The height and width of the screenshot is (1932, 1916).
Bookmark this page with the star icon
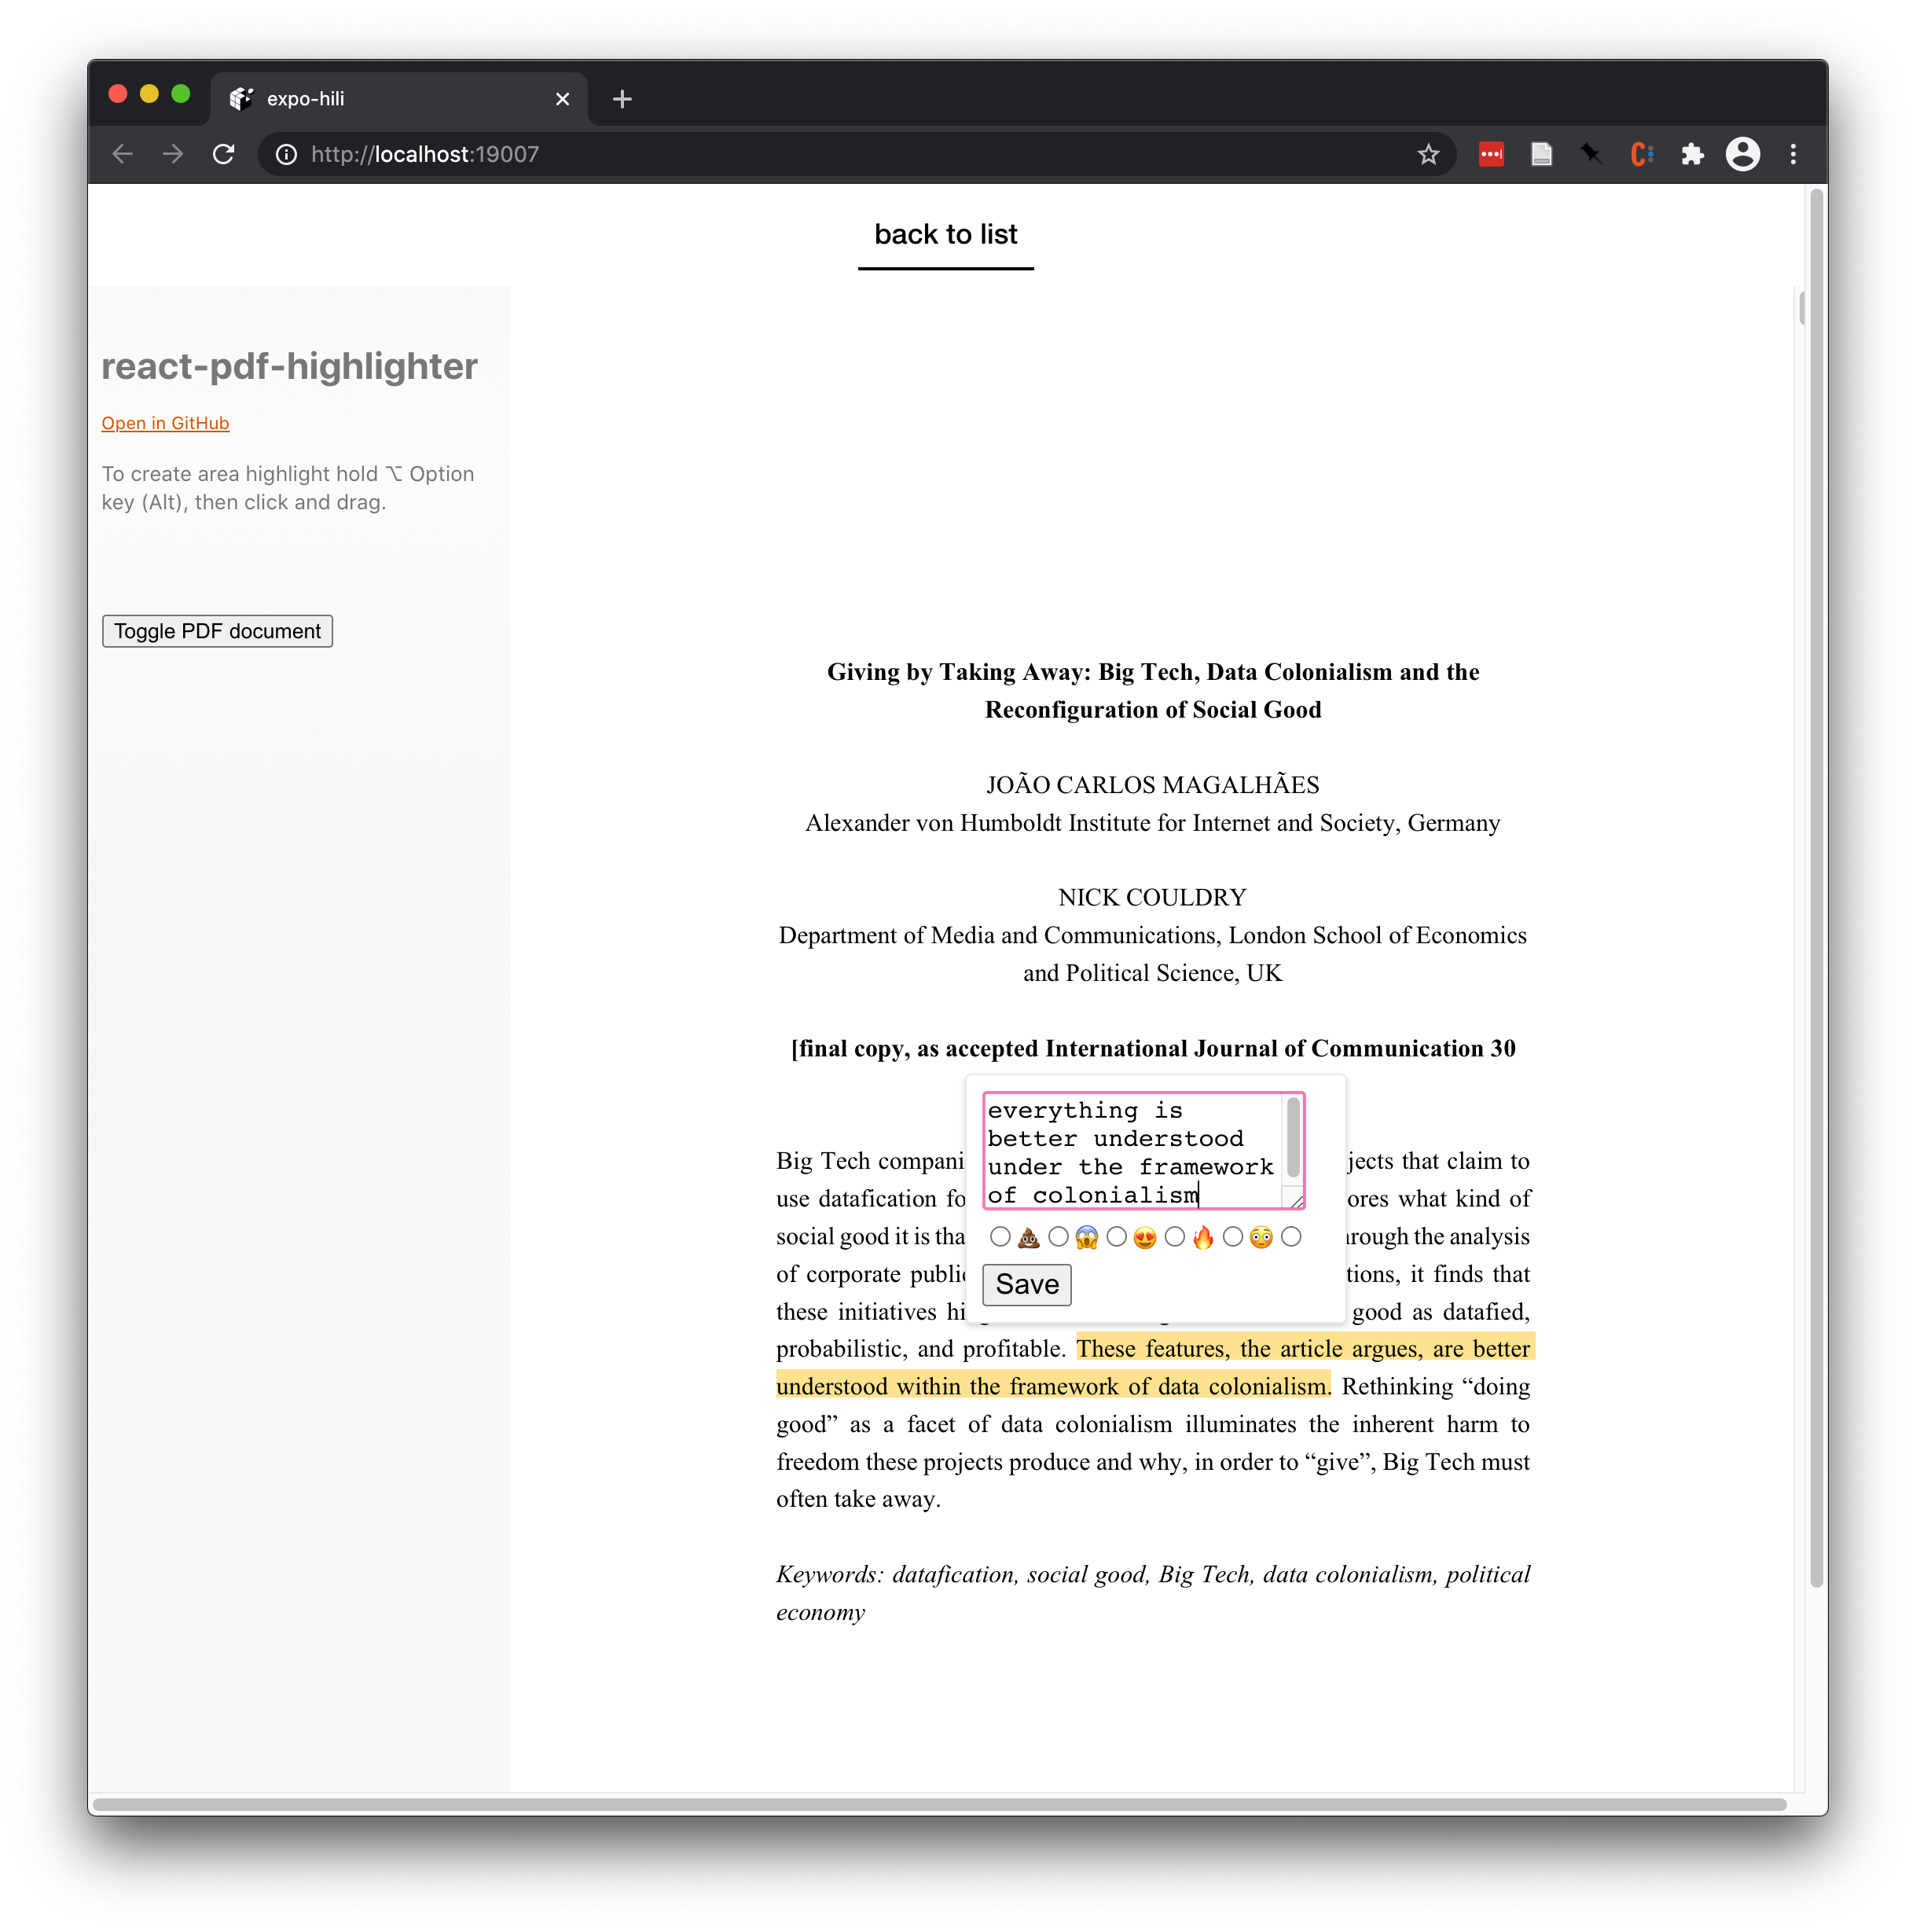click(1427, 154)
